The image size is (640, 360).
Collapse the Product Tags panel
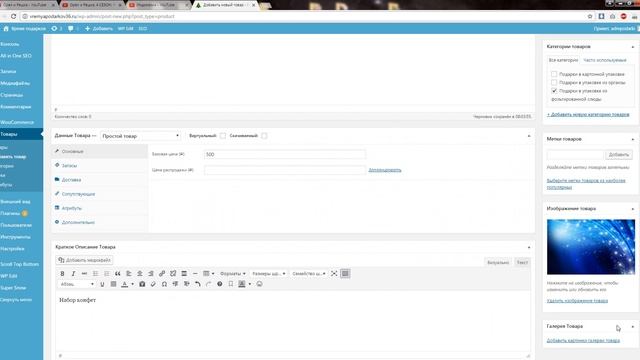(x=633, y=139)
